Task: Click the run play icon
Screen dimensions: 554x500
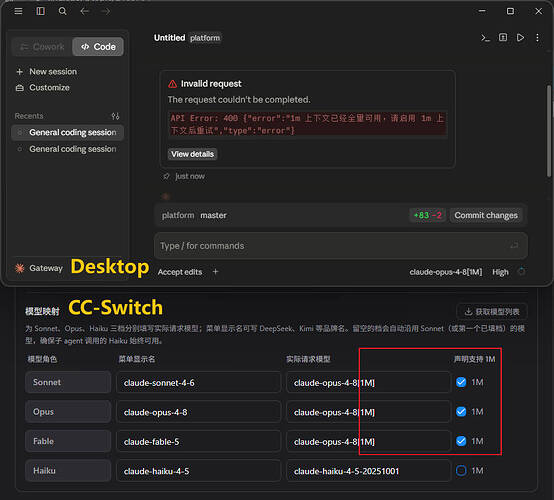Action: pos(520,38)
